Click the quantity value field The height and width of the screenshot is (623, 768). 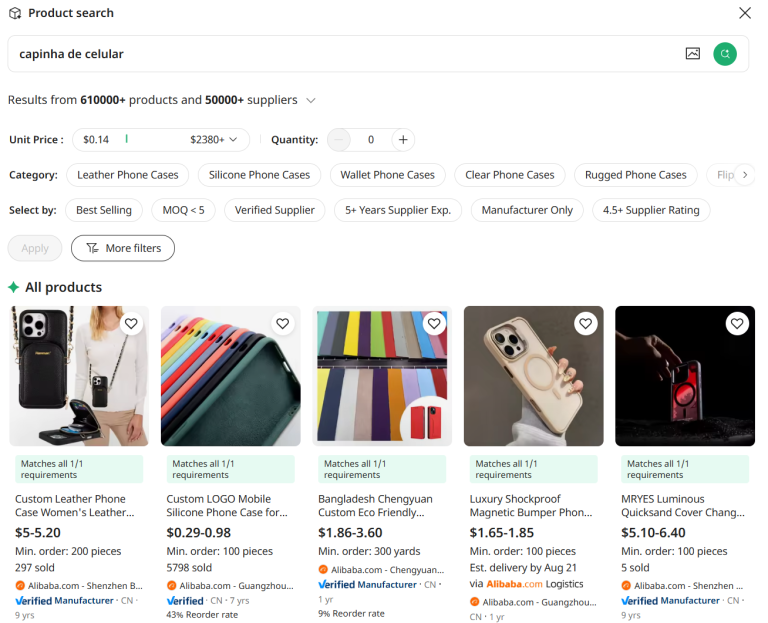point(371,140)
